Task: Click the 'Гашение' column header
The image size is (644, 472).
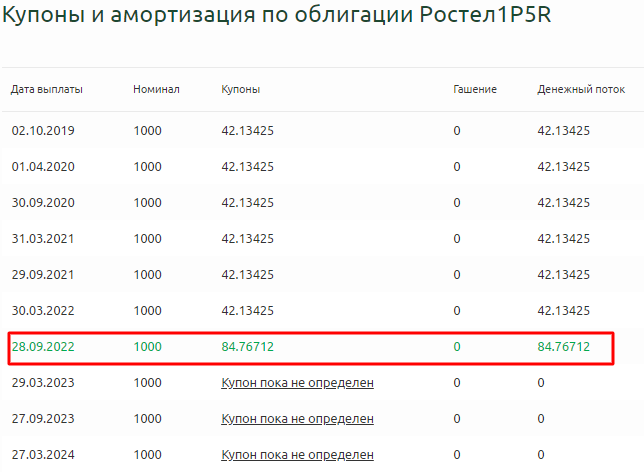Action: [474, 90]
